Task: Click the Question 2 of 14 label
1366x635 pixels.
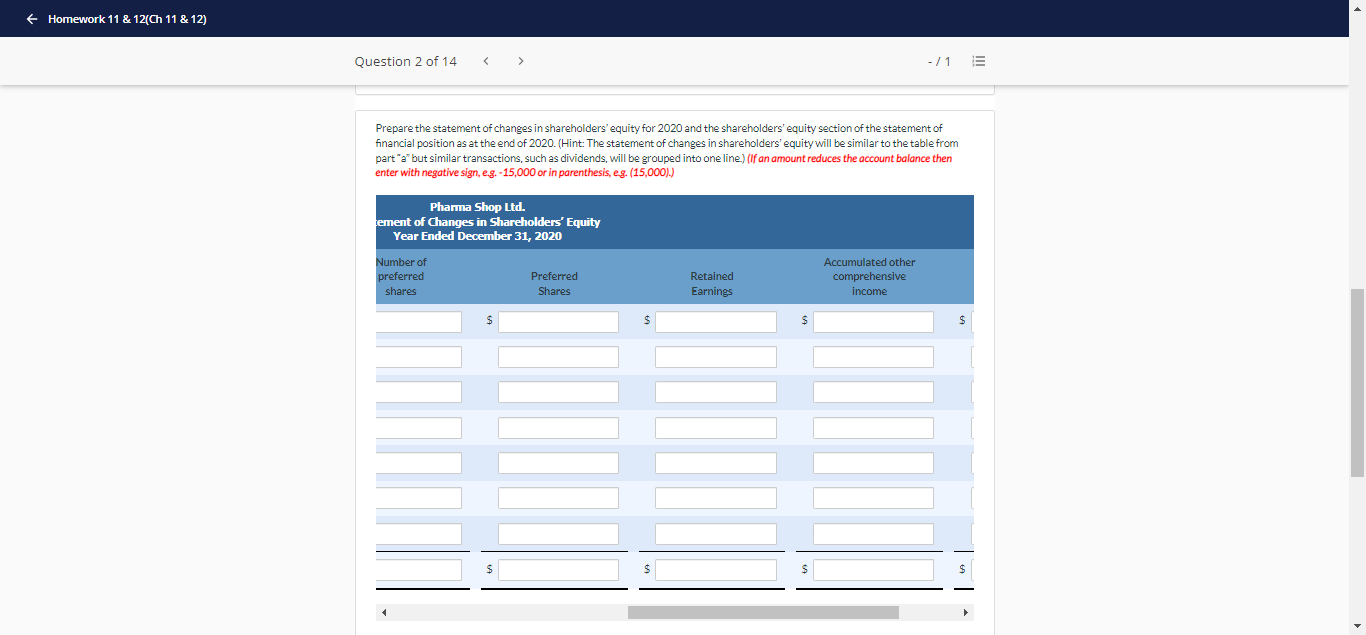Action: 405,61
